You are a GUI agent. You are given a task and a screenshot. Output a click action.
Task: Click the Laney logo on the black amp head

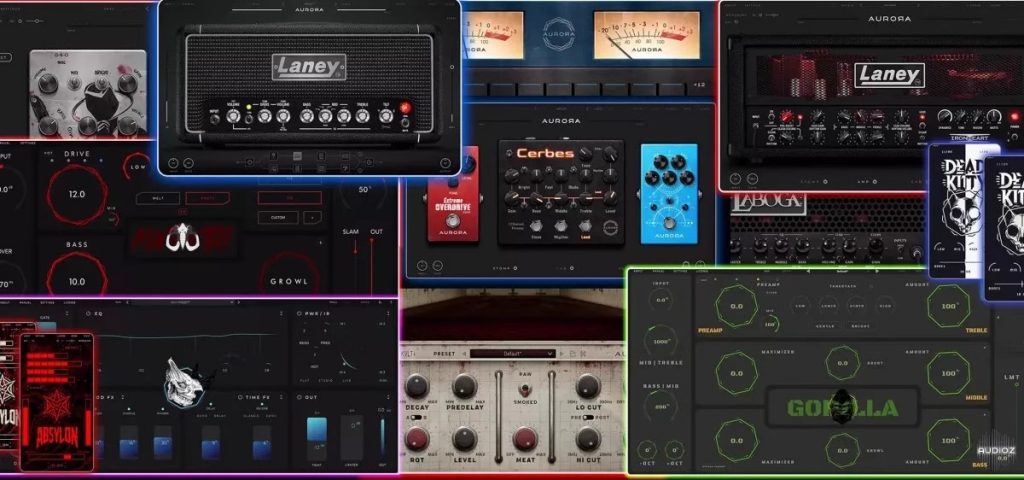coord(309,67)
